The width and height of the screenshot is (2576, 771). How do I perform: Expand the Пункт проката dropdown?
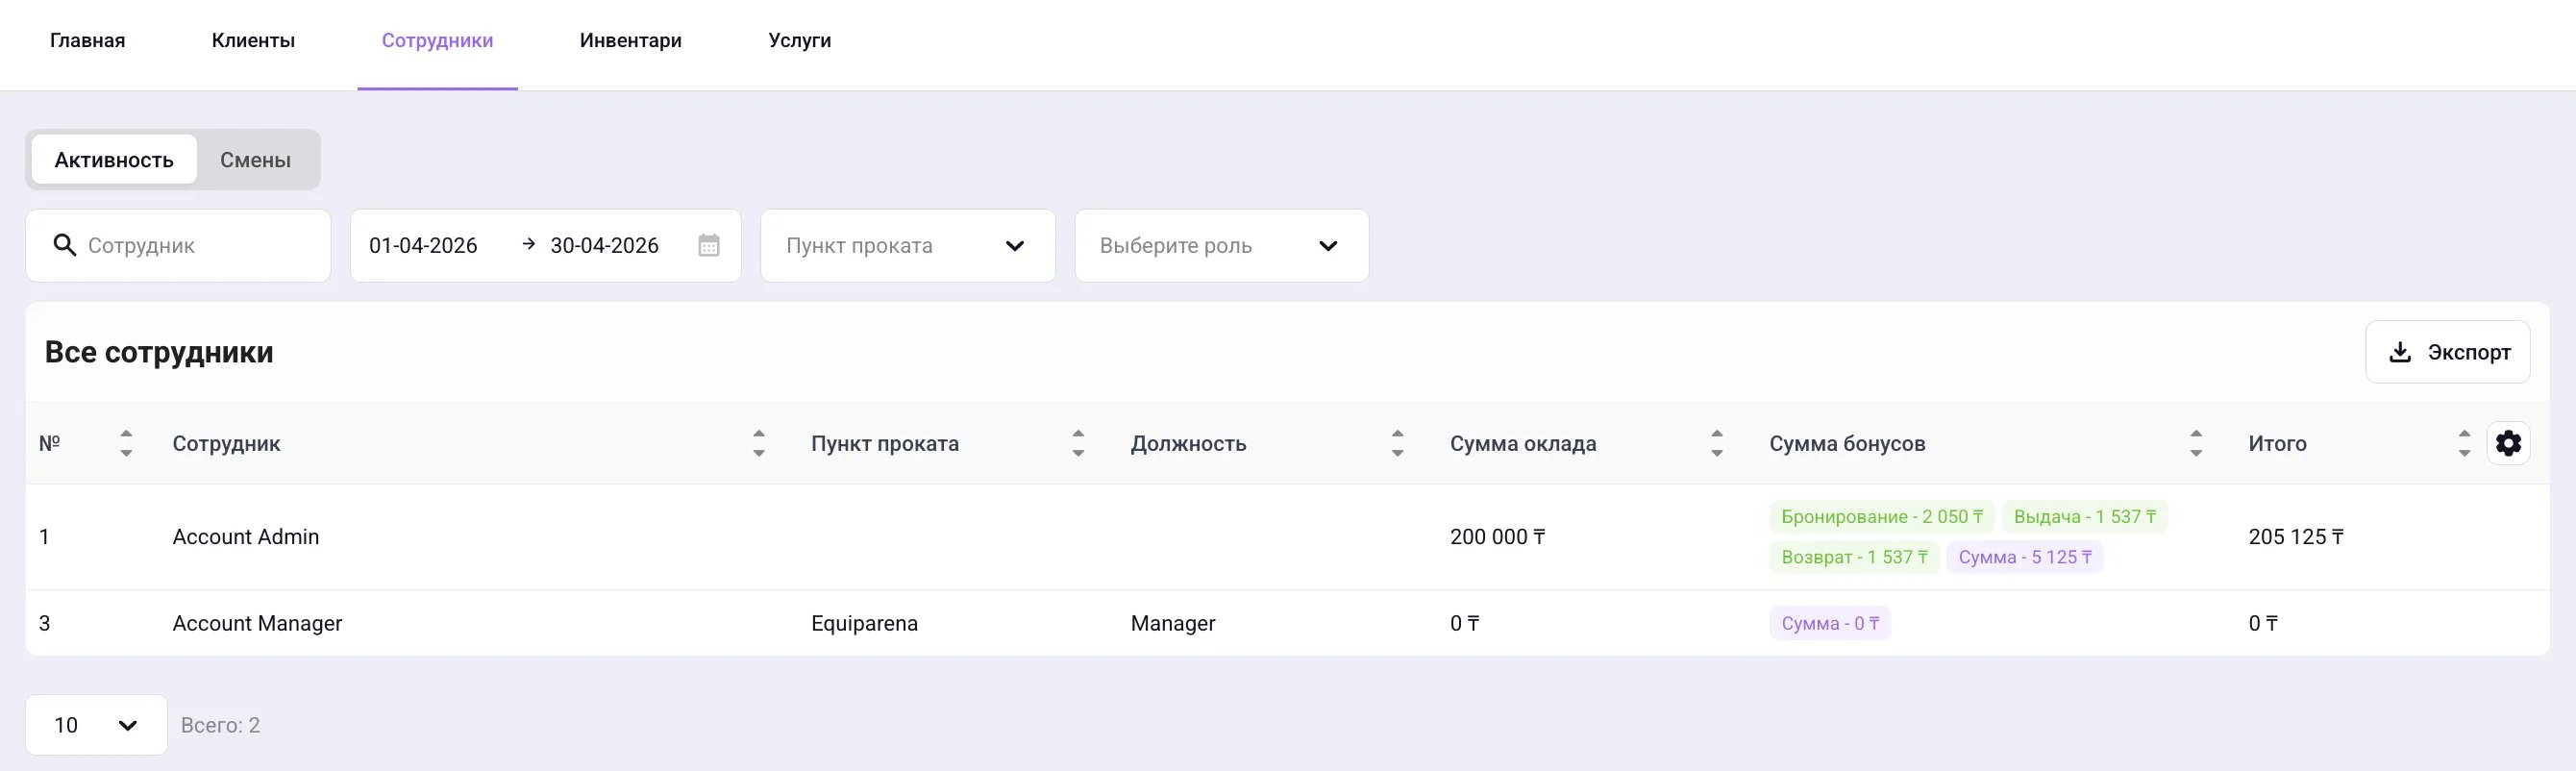pos(908,245)
